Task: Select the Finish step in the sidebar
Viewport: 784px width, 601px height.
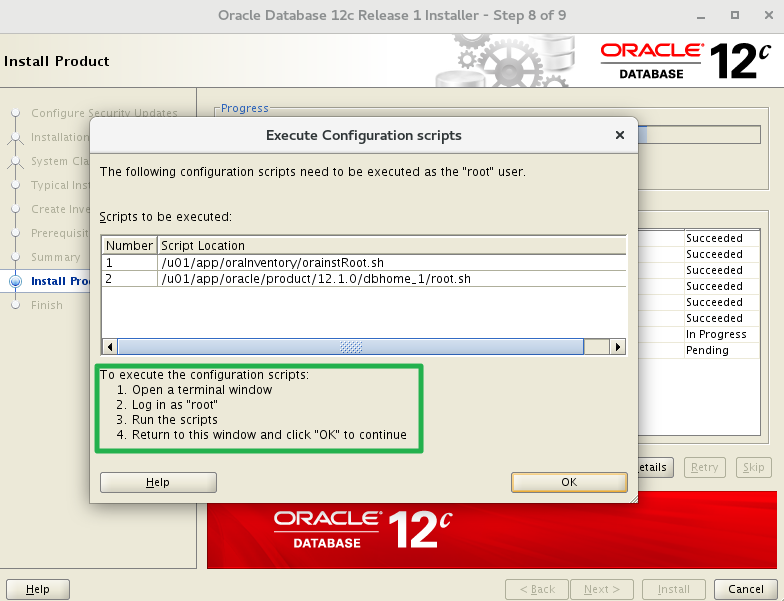Action: 46,305
